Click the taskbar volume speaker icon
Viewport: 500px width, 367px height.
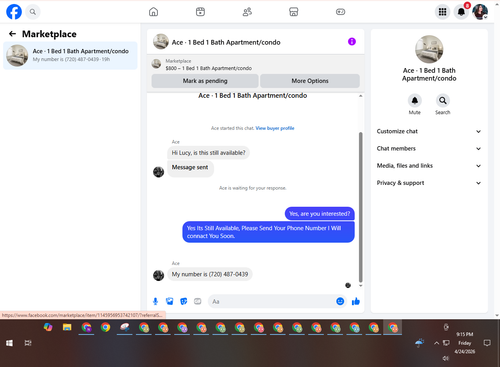[x=445, y=358]
